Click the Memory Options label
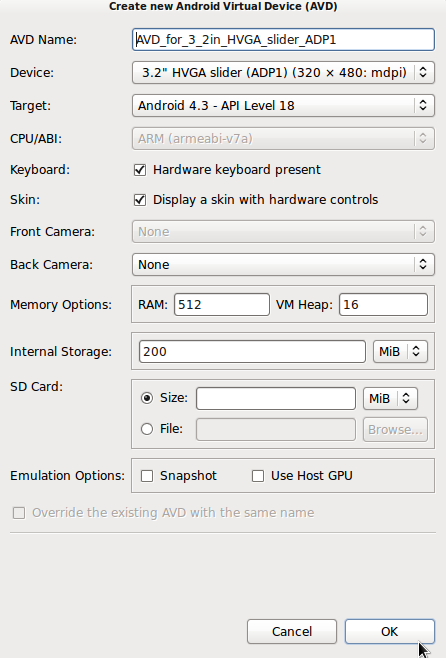 point(61,305)
